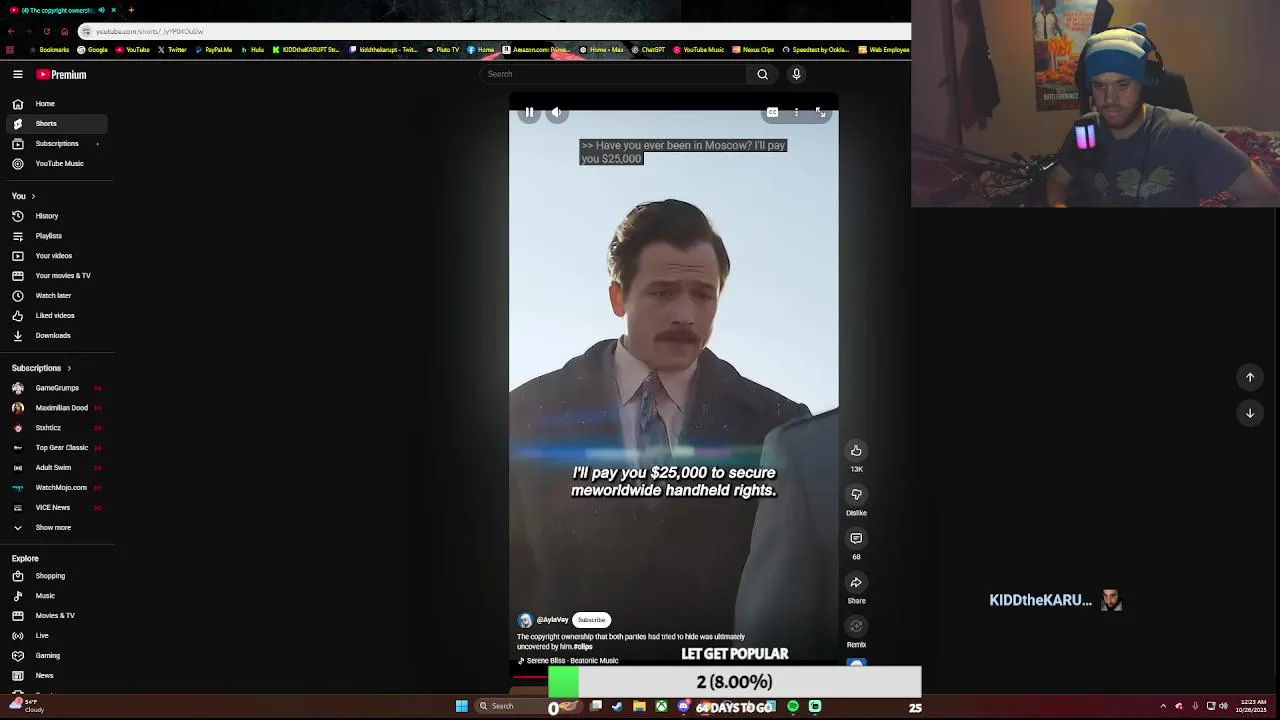1280x720 pixels.
Task: Open the @AylaVey channel avatar
Action: pyautogui.click(x=525, y=620)
